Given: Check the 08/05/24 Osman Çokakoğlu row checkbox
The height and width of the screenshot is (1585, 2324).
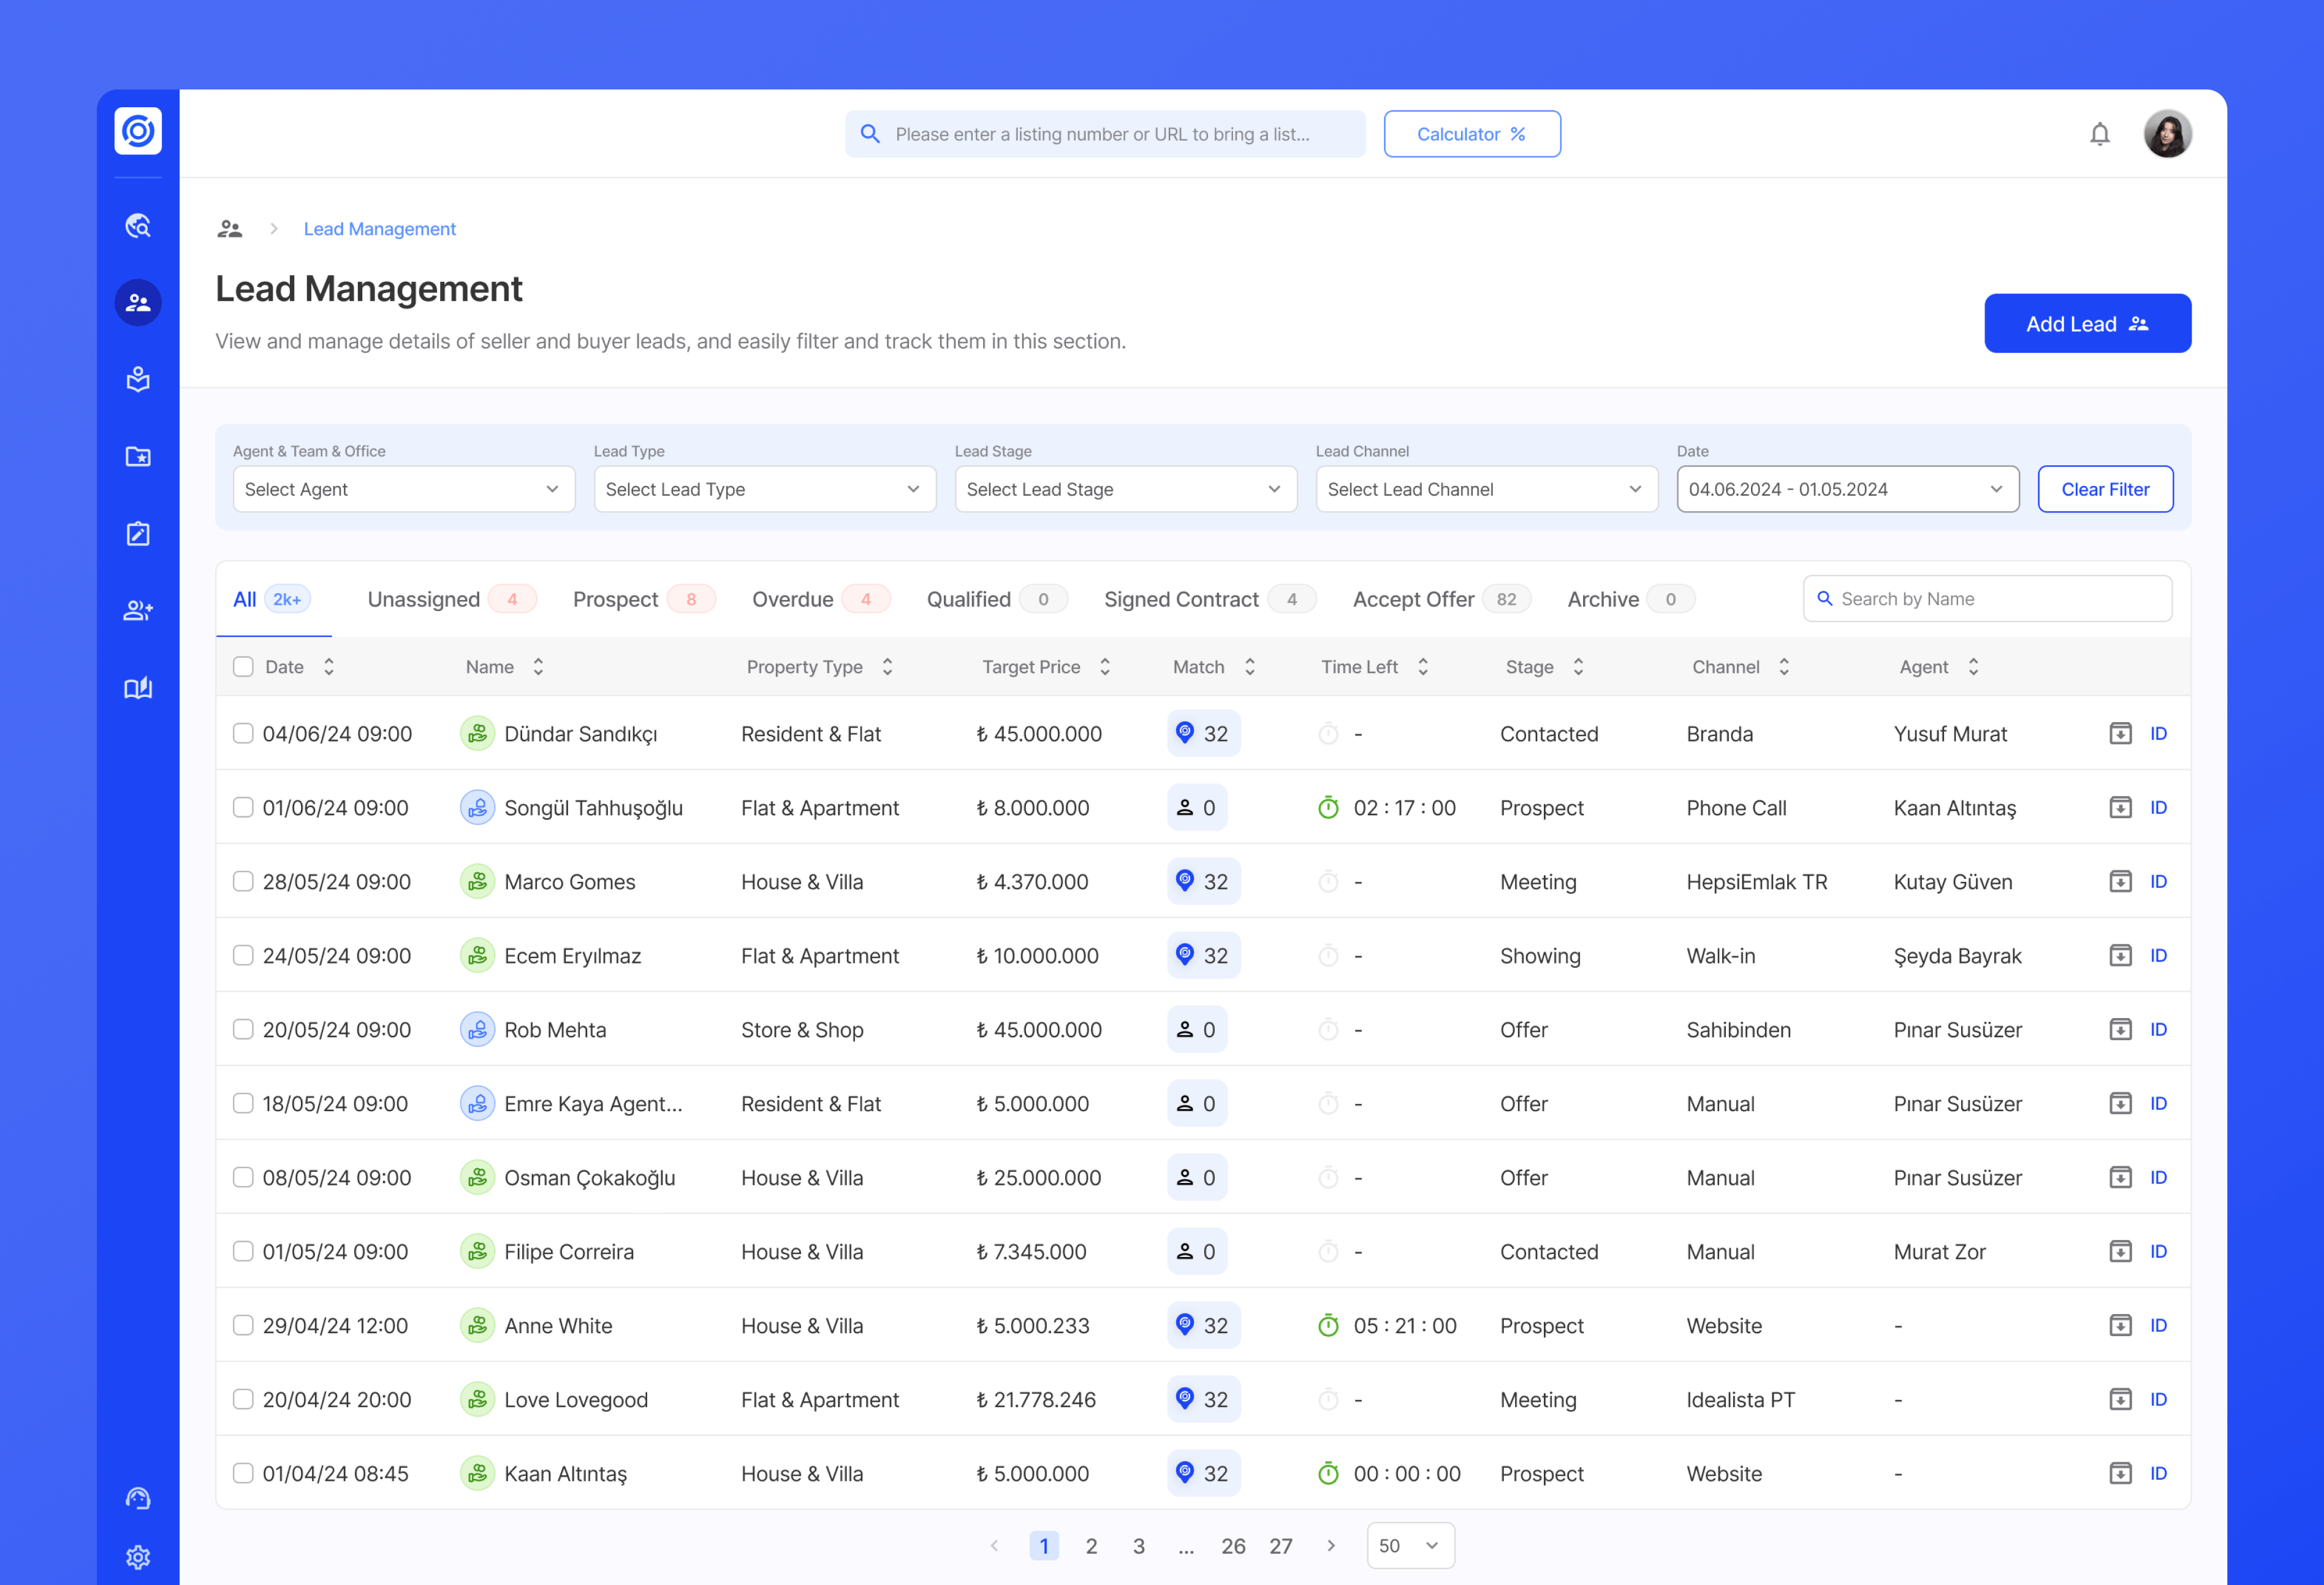Looking at the screenshot, I should click(243, 1177).
